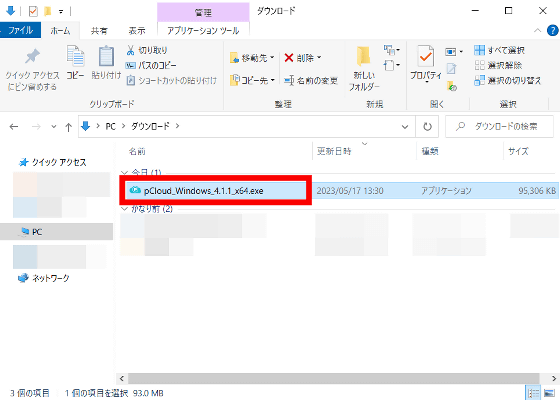The height and width of the screenshot is (400, 560).
Task: Switch to the Home (ホーム) tab
Action: point(60,30)
